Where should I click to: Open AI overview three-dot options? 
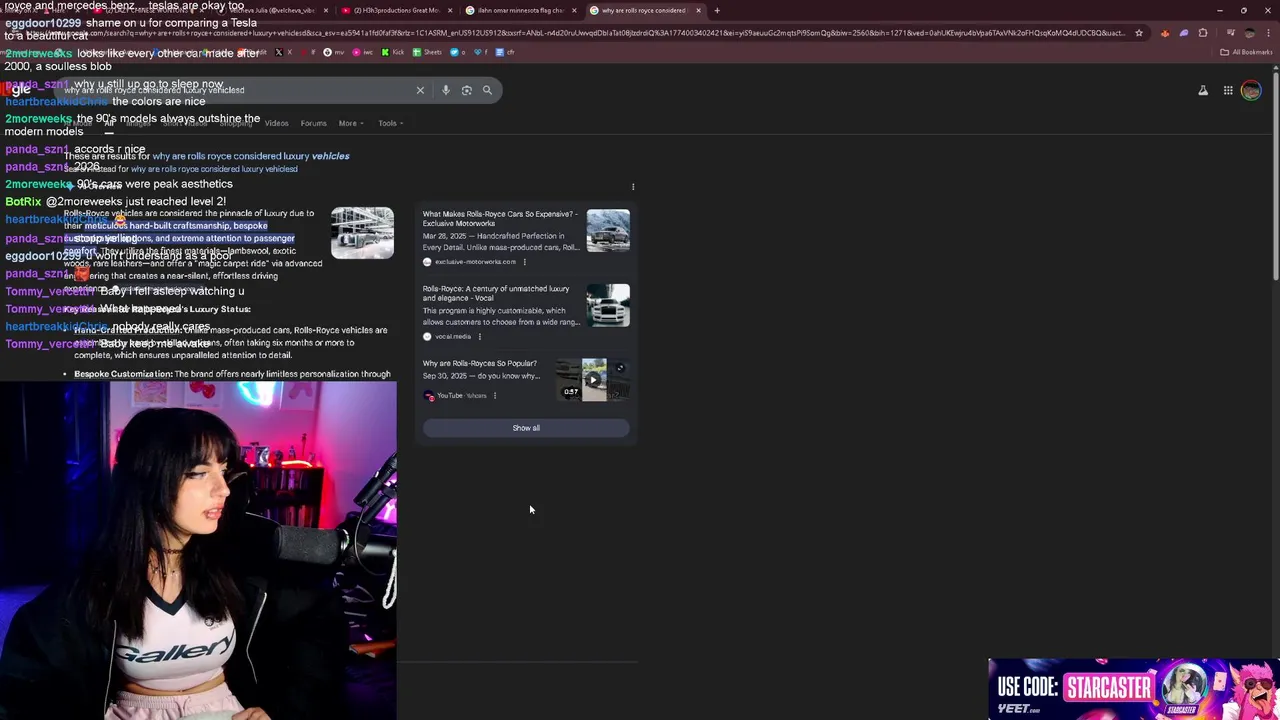(633, 187)
